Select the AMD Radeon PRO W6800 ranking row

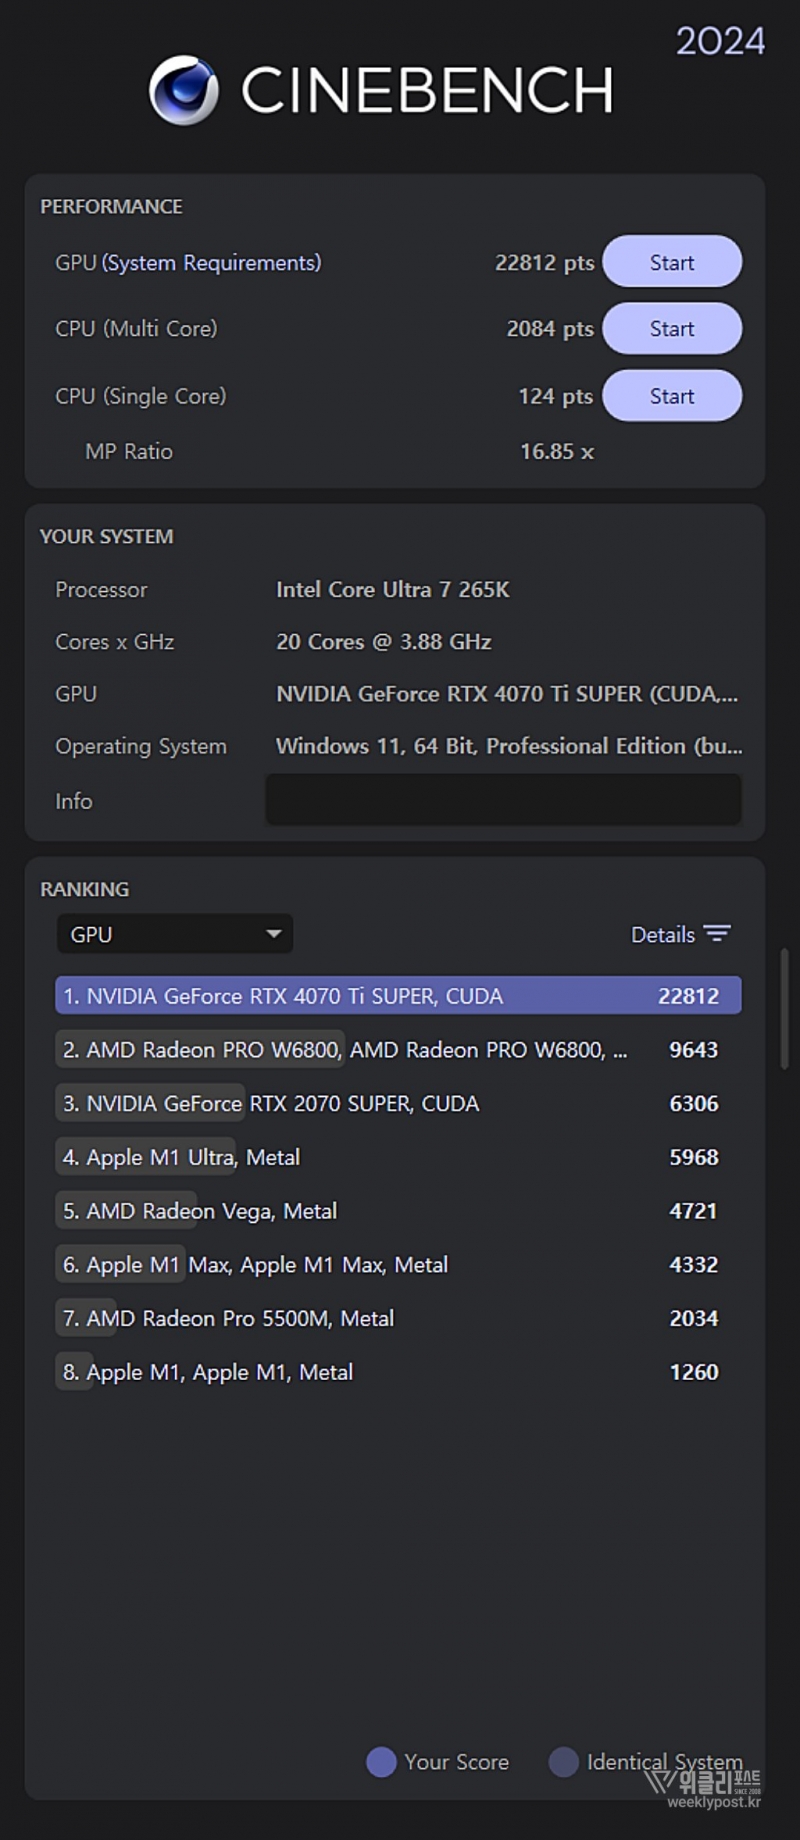click(398, 1050)
